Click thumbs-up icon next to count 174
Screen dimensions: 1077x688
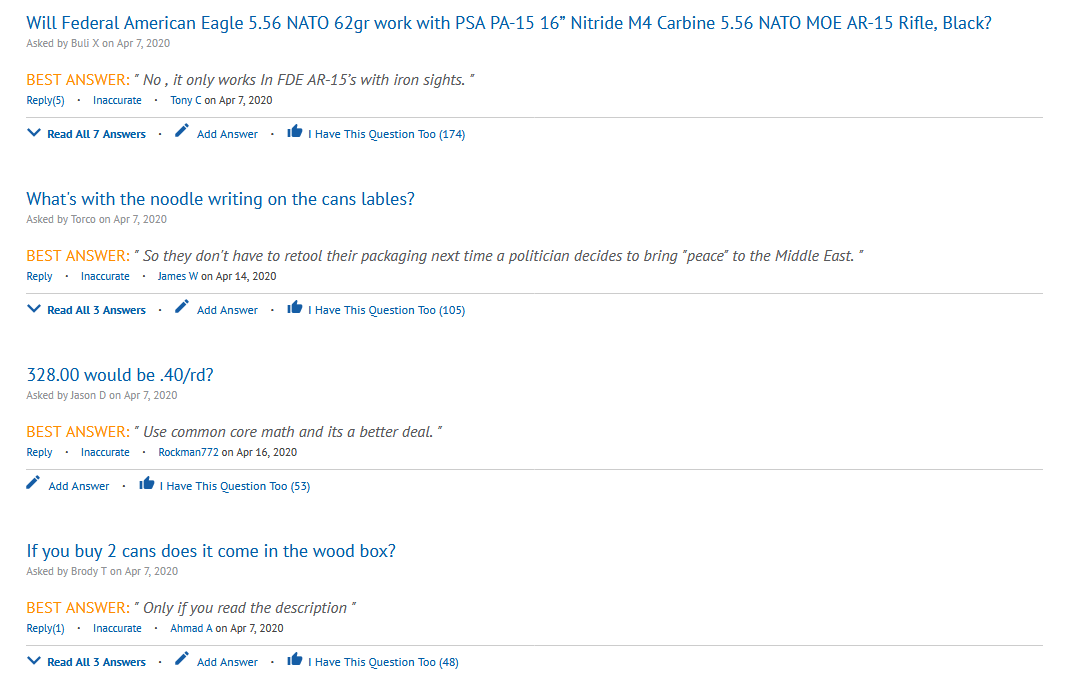point(295,131)
